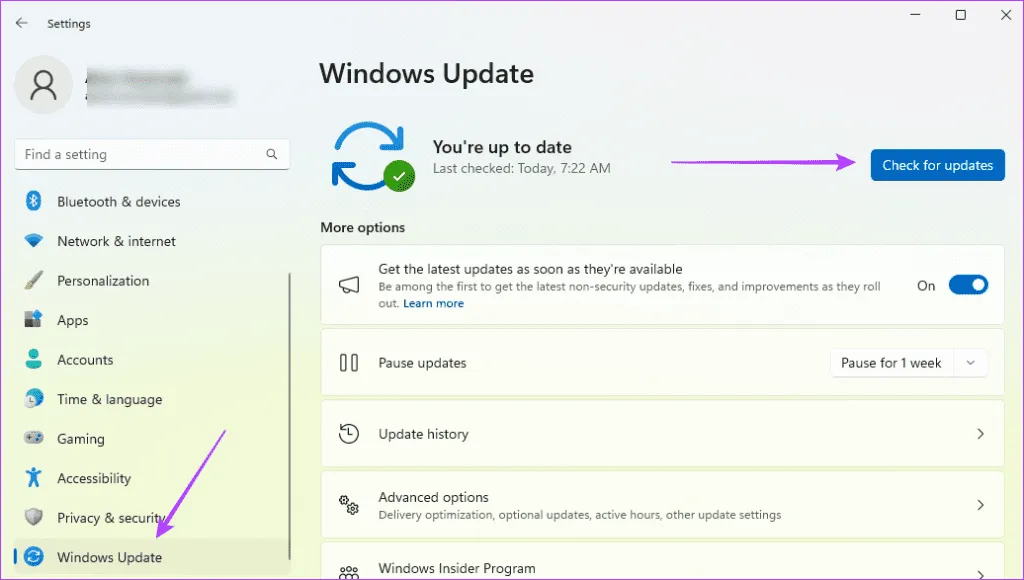This screenshot has height=580, width=1024.
Task: Expand Update history with its chevron
Action: click(x=980, y=434)
